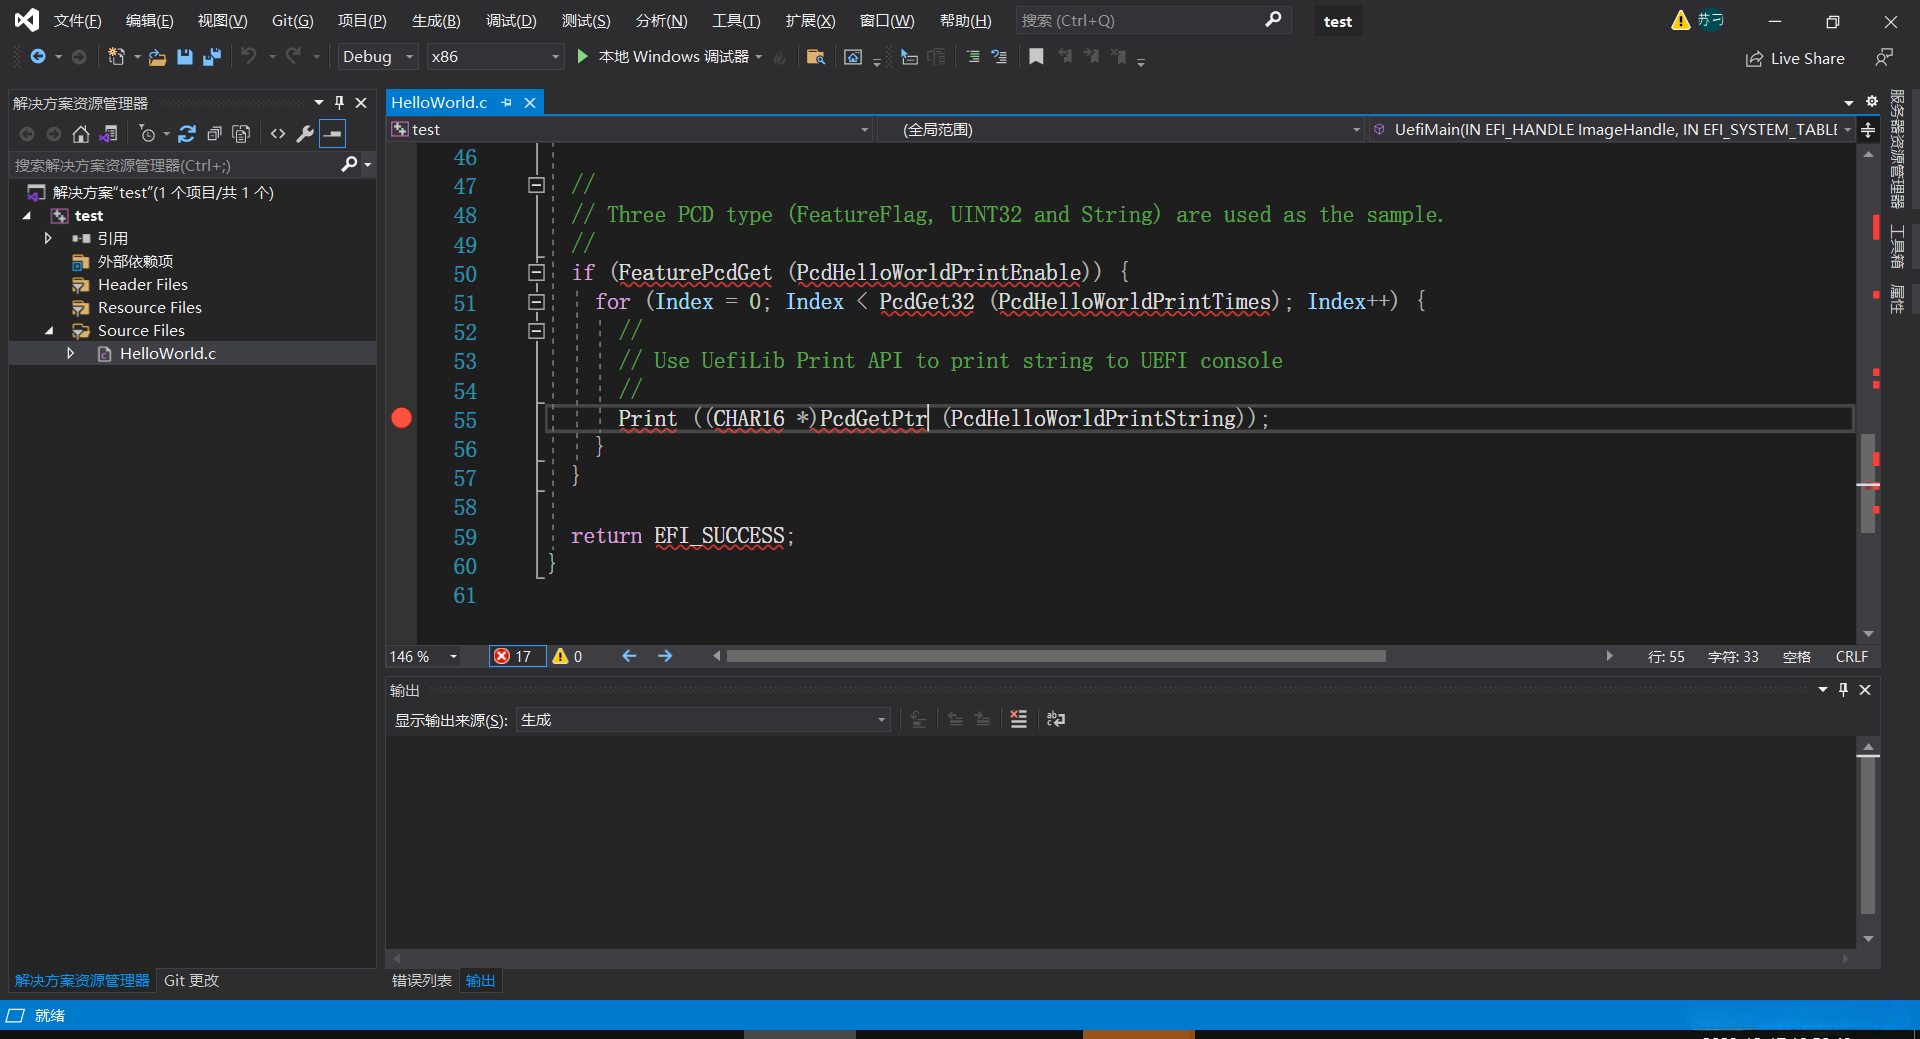Click the Live Share button
Screen dimensions: 1920x1039
(1795, 59)
